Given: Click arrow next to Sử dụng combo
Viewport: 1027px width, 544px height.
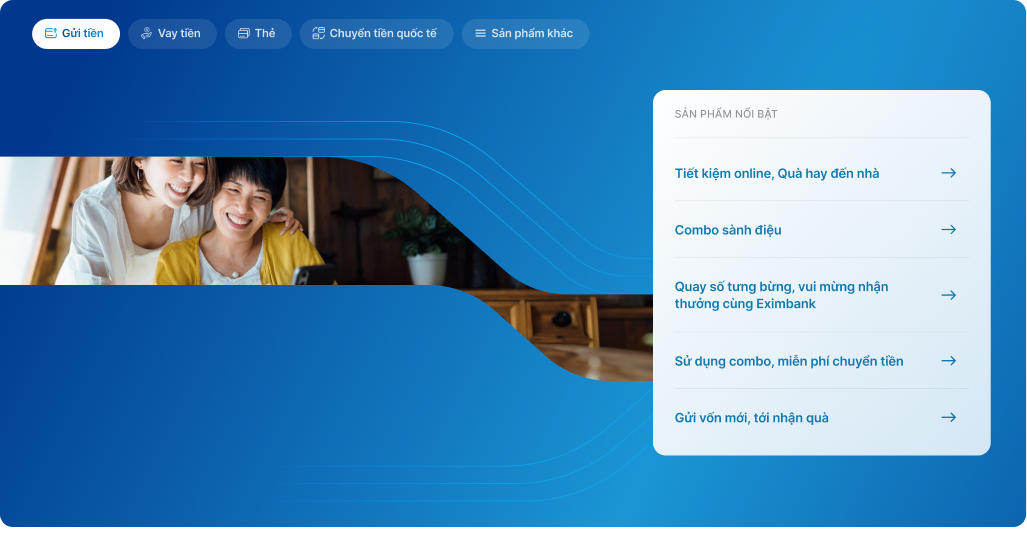Looking at the screenshot, I should pyautogui.click(x=948, y=361).
